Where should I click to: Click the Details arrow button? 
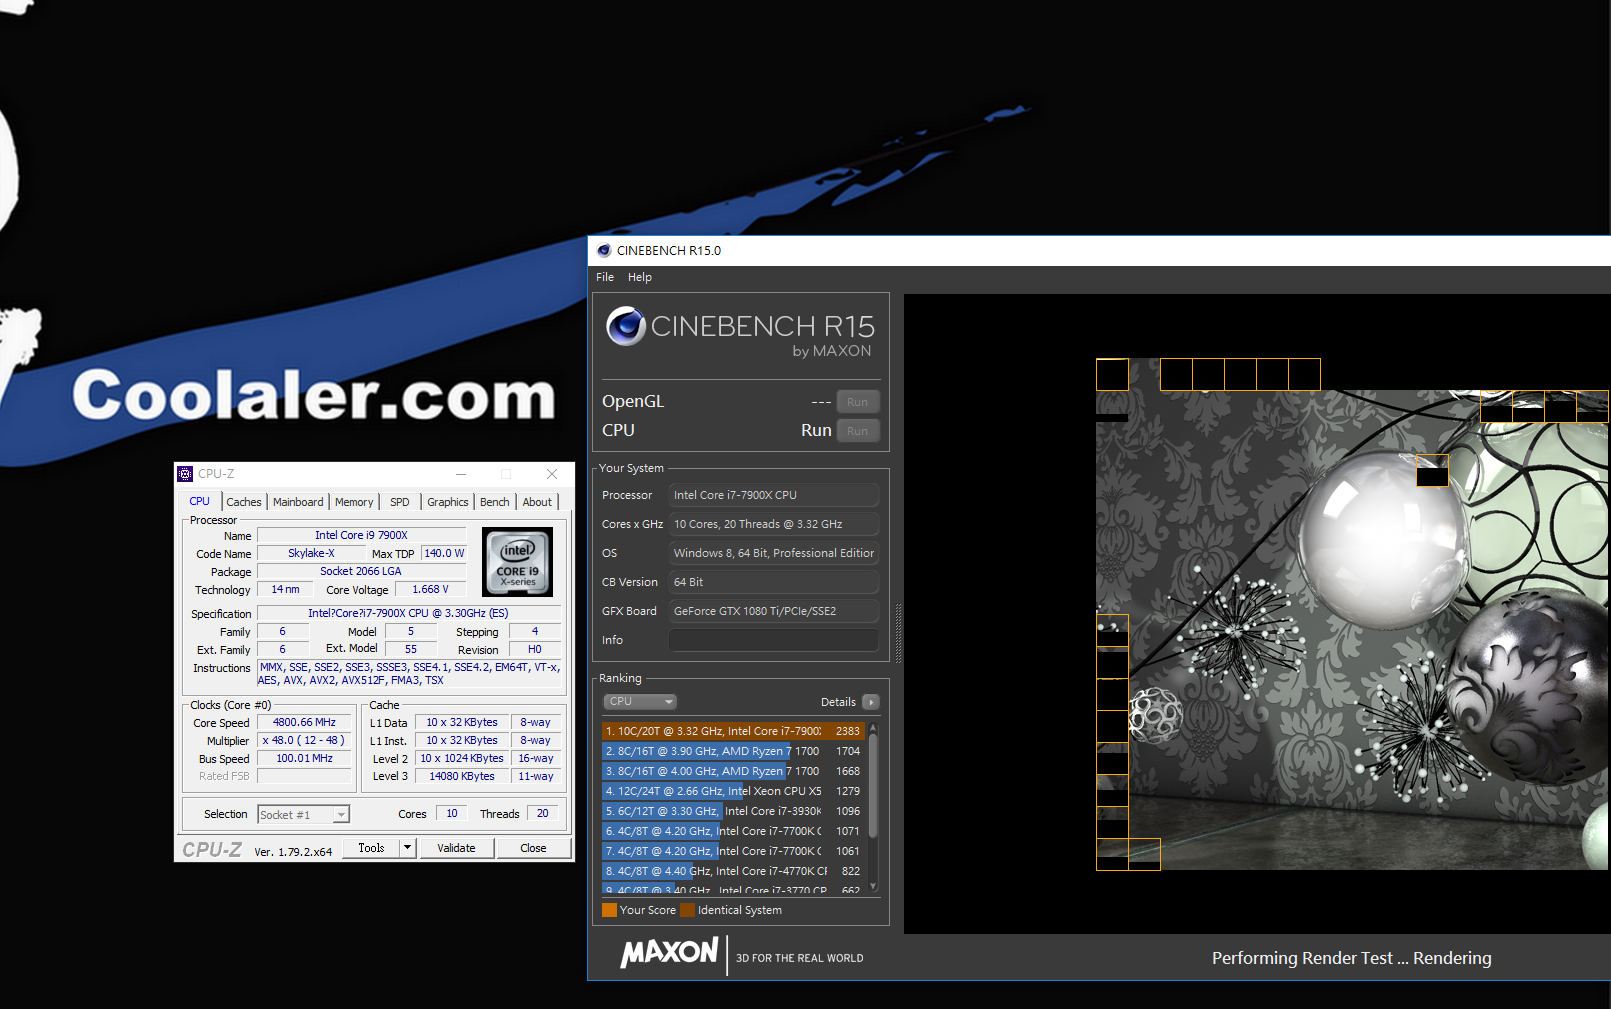[871, 702]
